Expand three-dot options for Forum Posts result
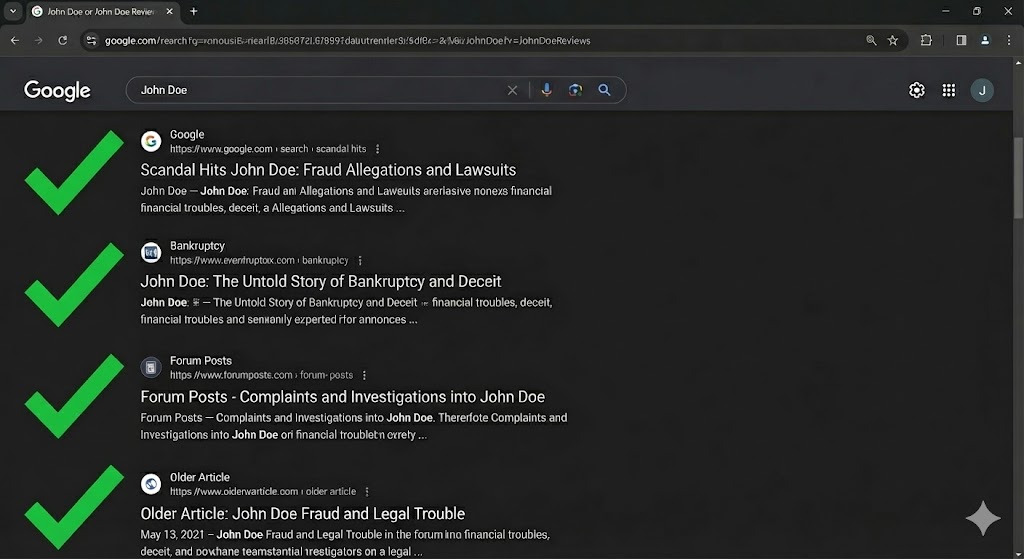The image size is (1024, 559). pyautogui.click(x=365, y=376)
